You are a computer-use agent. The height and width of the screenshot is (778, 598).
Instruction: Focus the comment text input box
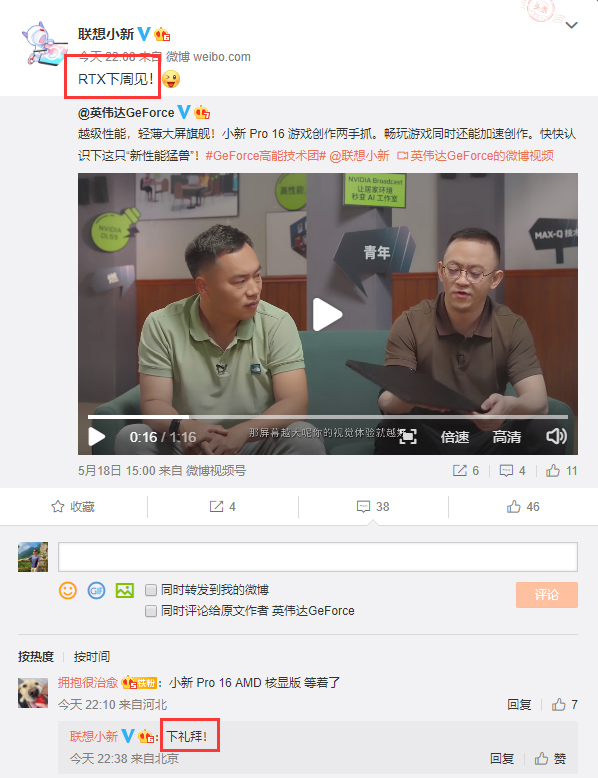tap(318, 557)
